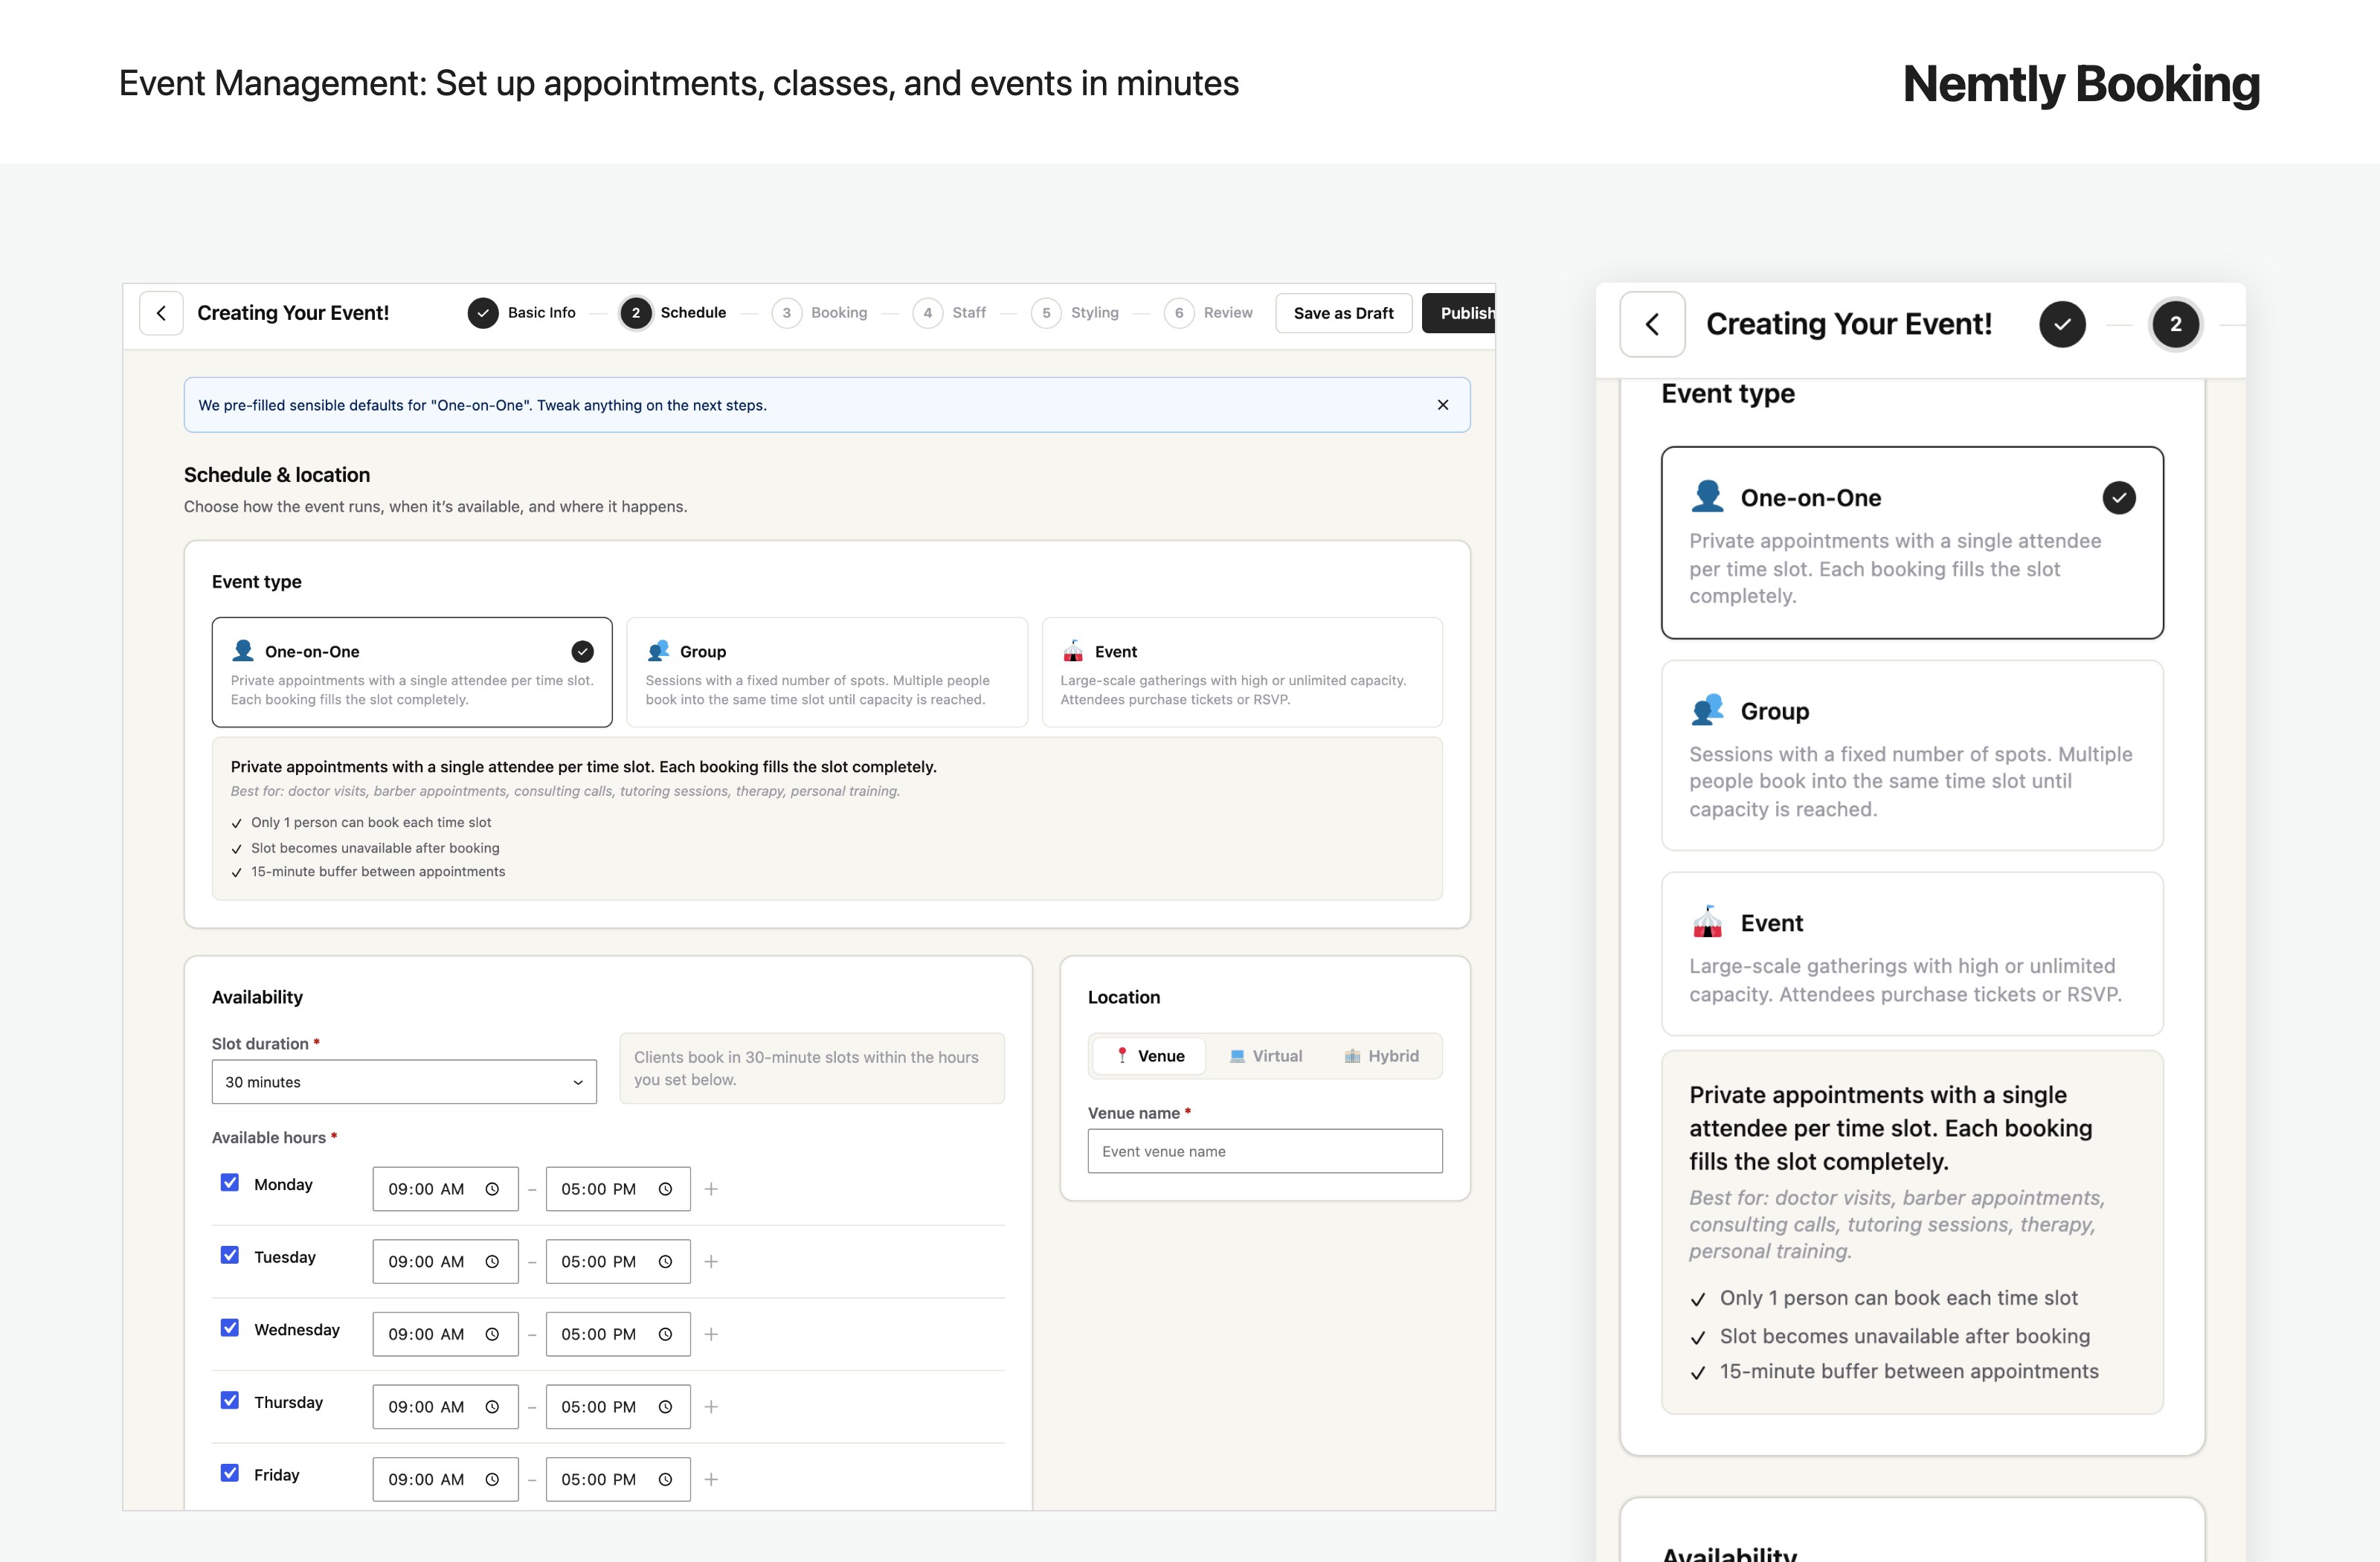Image resolution: width=2380 pixels, height=1562 pixels.
Task: Click the Nemtly Booking brand title
Action: [2081, 84]
